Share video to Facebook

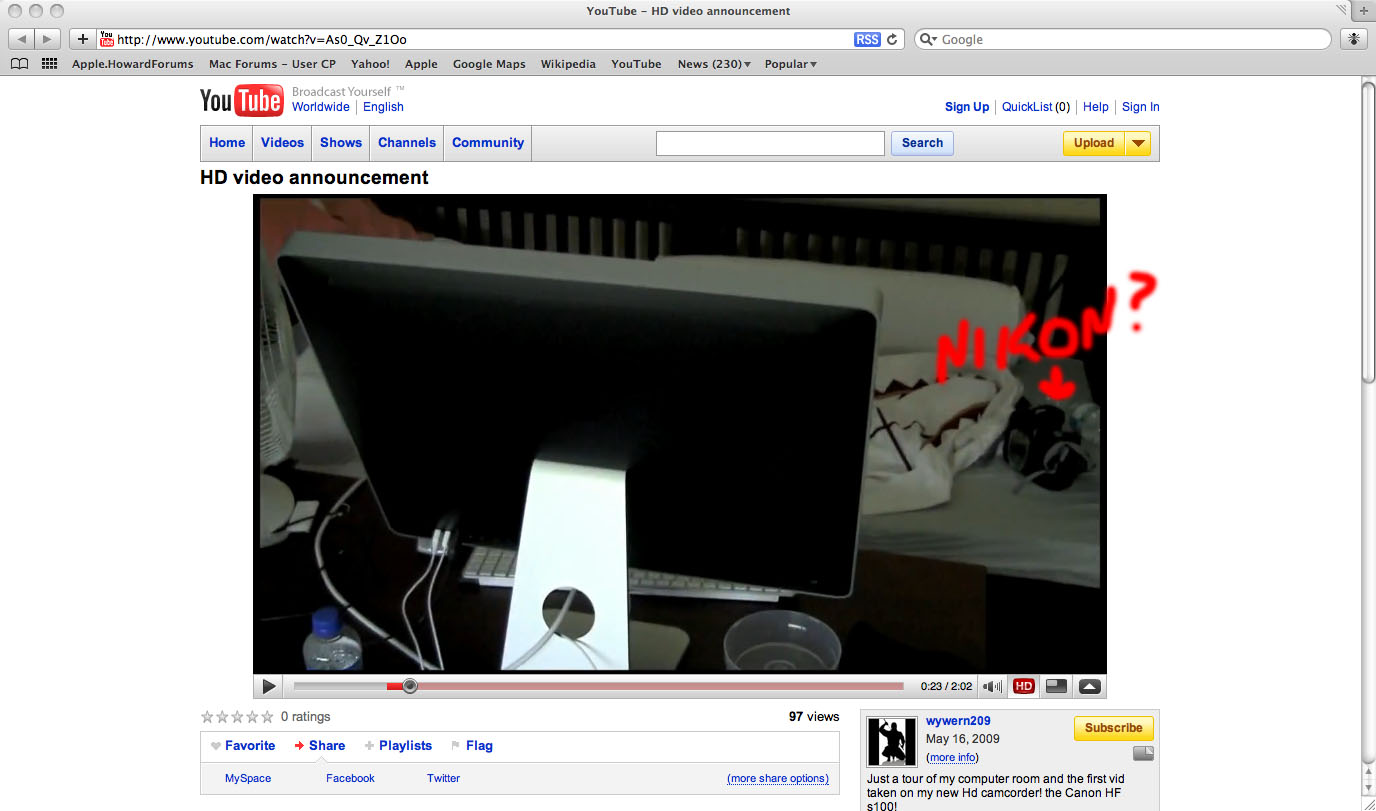(350, 778)
